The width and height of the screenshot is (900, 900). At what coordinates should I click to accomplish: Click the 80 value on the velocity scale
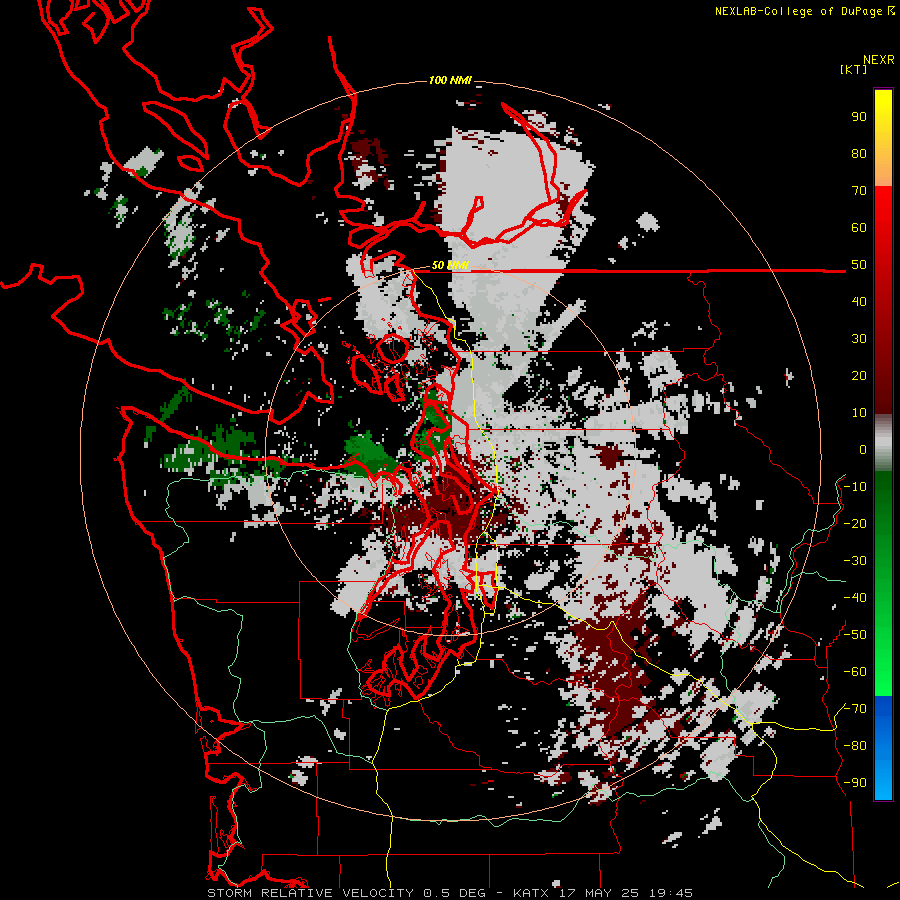click(x=859, y=154)
